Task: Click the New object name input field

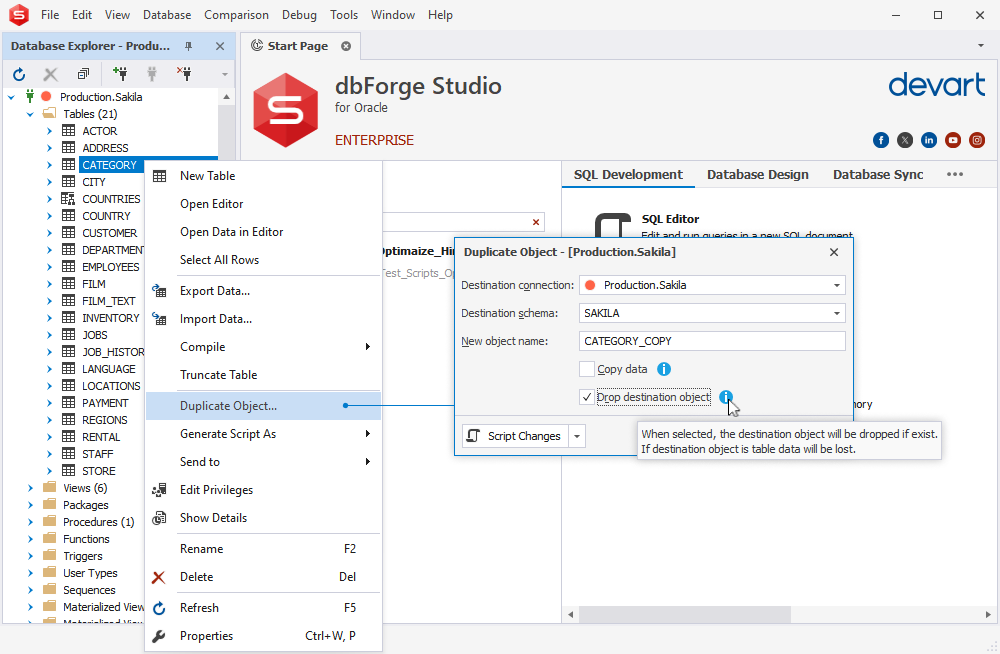Action: coord(712,341)
